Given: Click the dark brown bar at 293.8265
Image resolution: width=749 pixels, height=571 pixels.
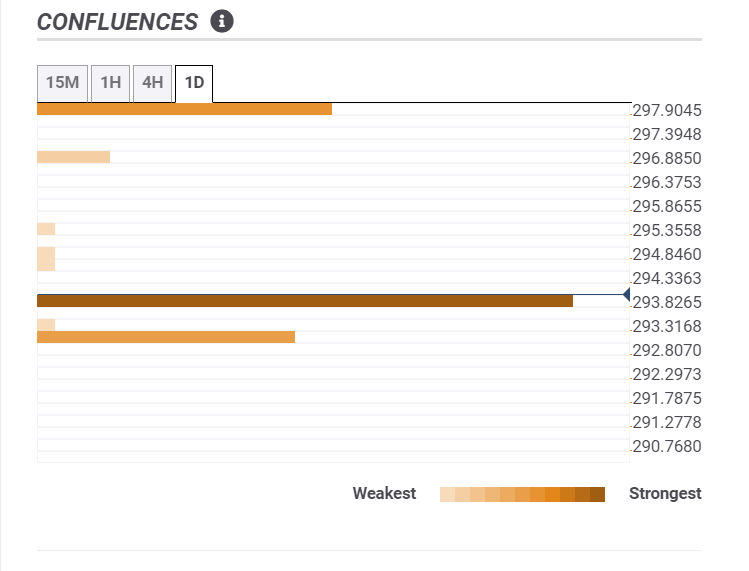Looking at the screenshot, I should point(304,300).
